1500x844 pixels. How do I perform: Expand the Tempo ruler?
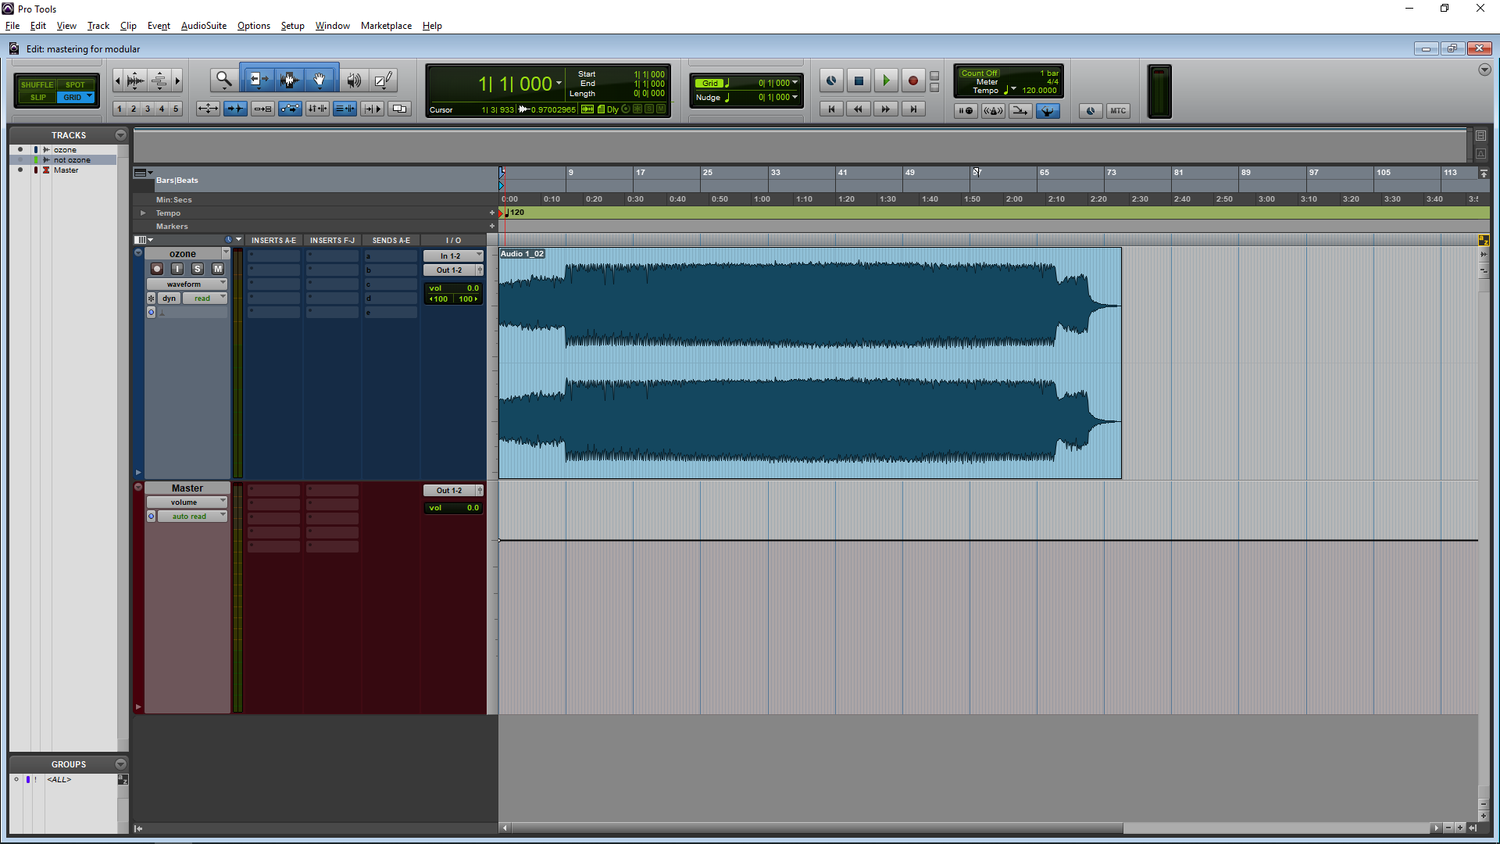pyautogui.click(x=143, y=213)
